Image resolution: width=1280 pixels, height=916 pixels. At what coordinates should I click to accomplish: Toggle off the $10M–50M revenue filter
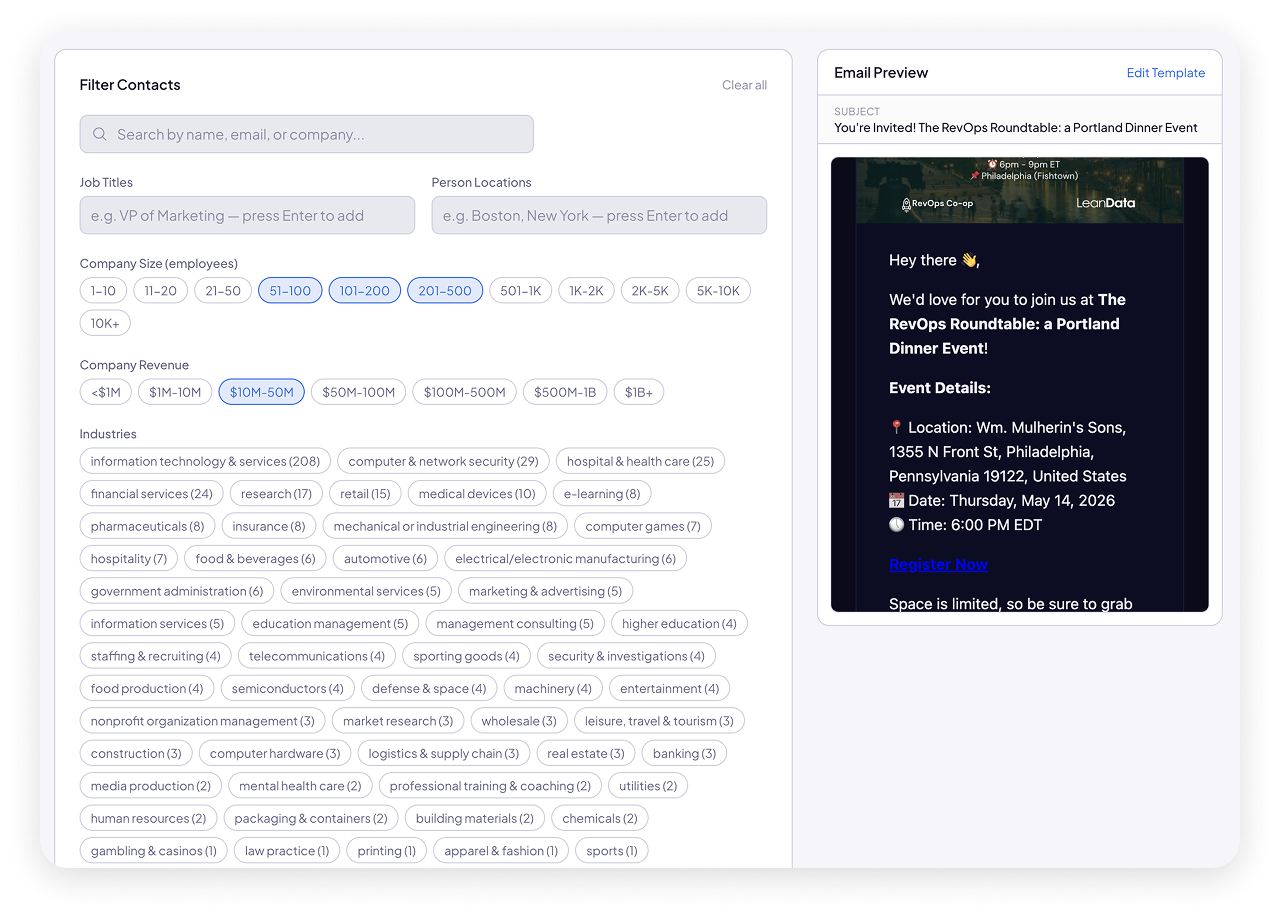(x=261, y=391)
